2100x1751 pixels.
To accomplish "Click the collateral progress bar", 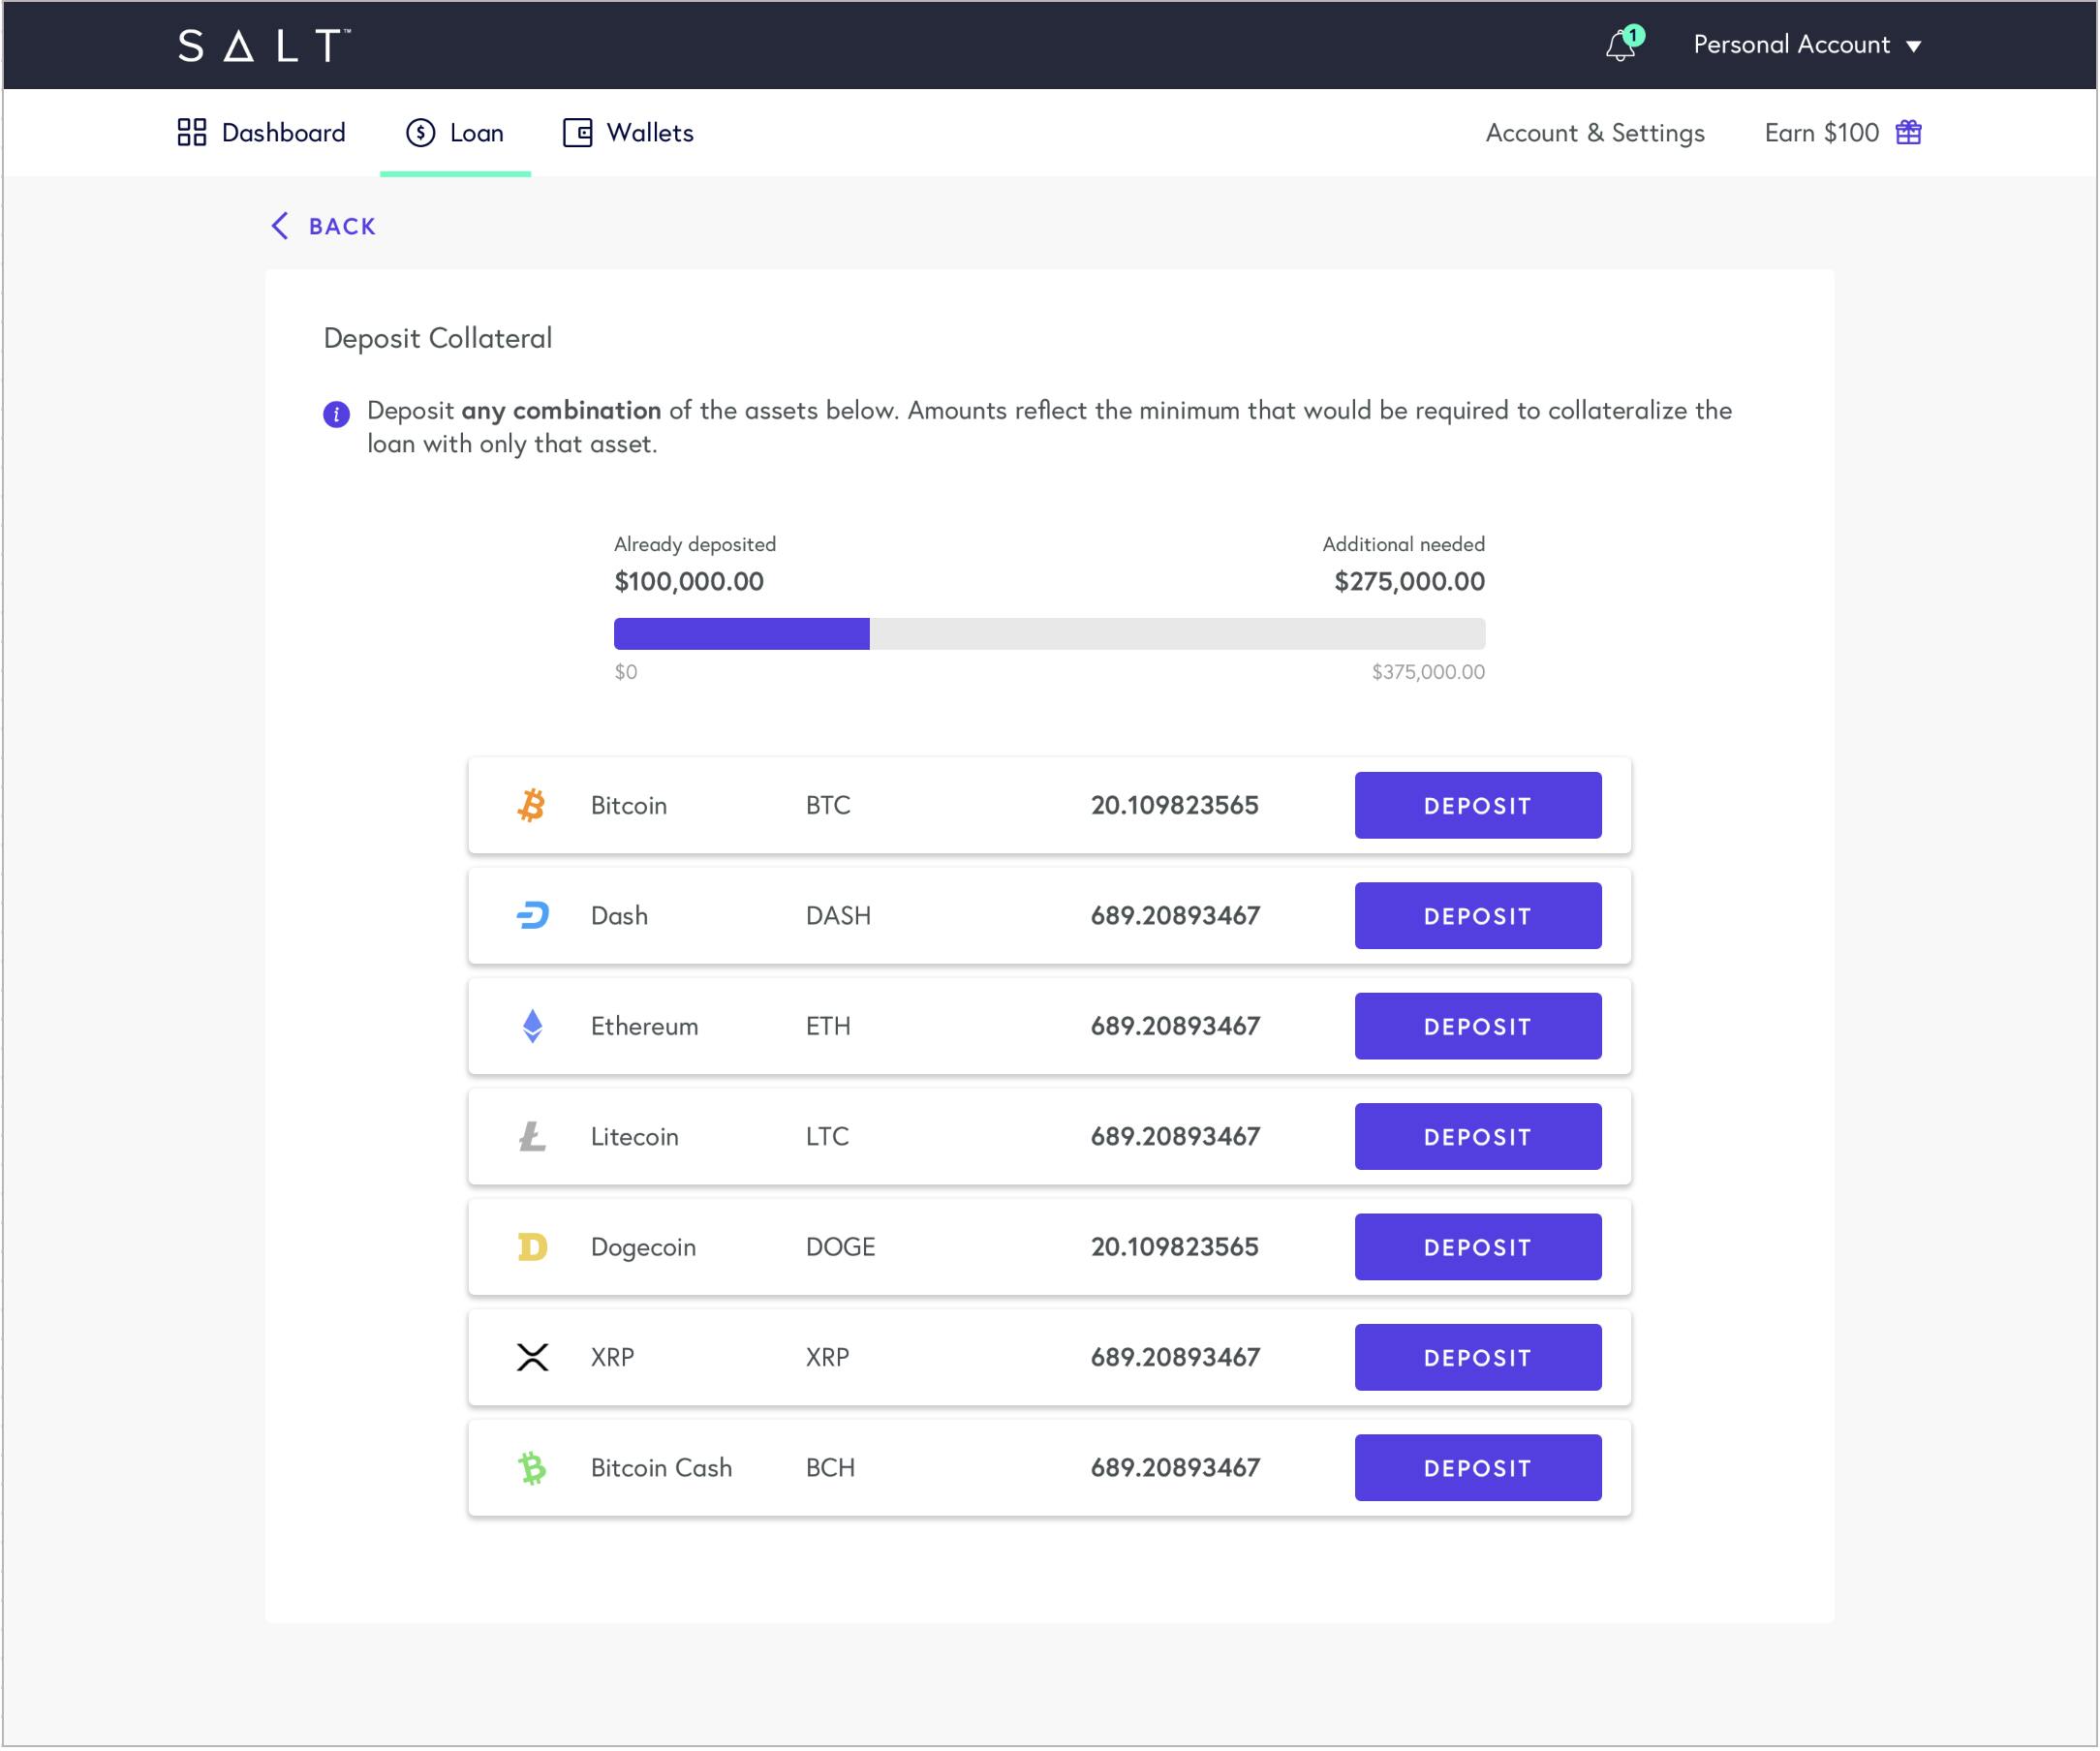I will (1050, 634).
